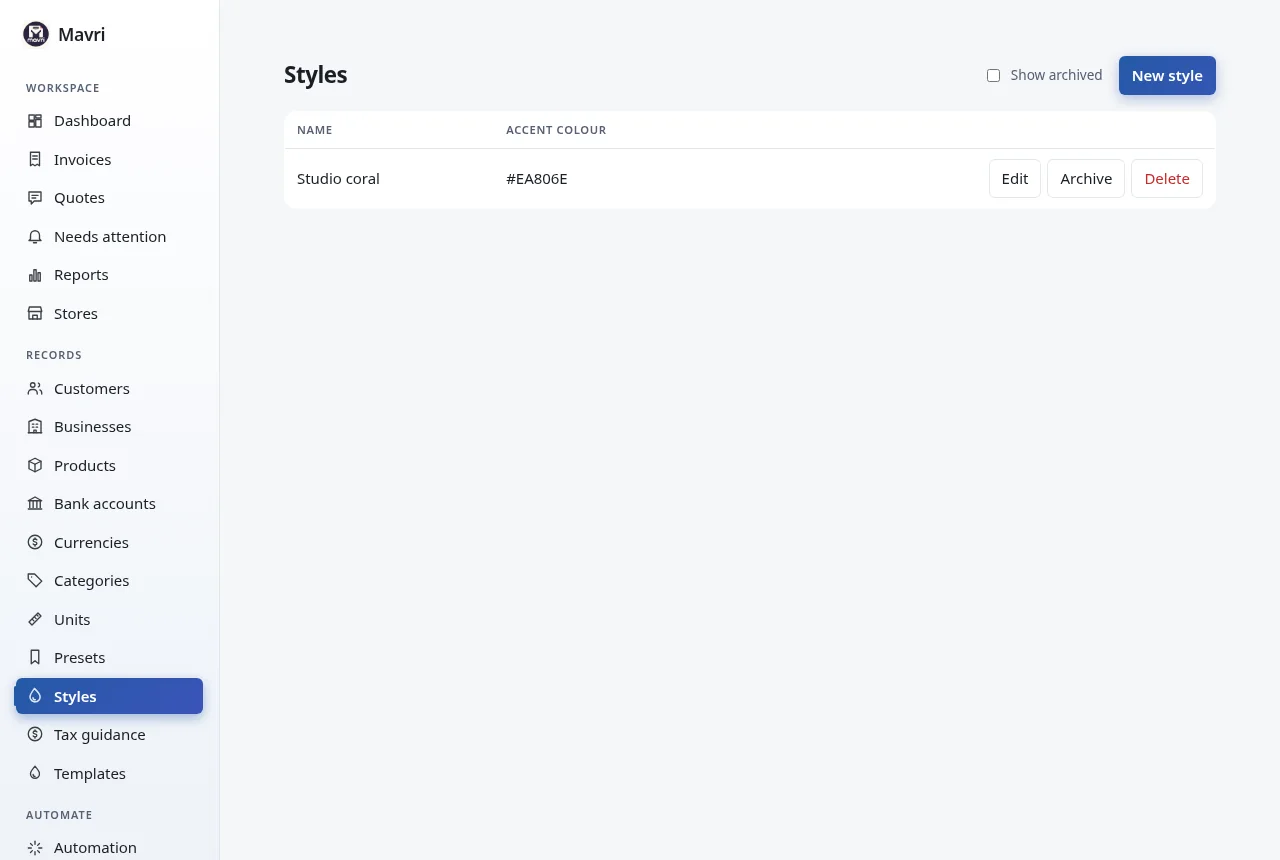Go to Invoices in sidebar
1280x860 pixels.
pyautogui.click(x=109, y=159)
